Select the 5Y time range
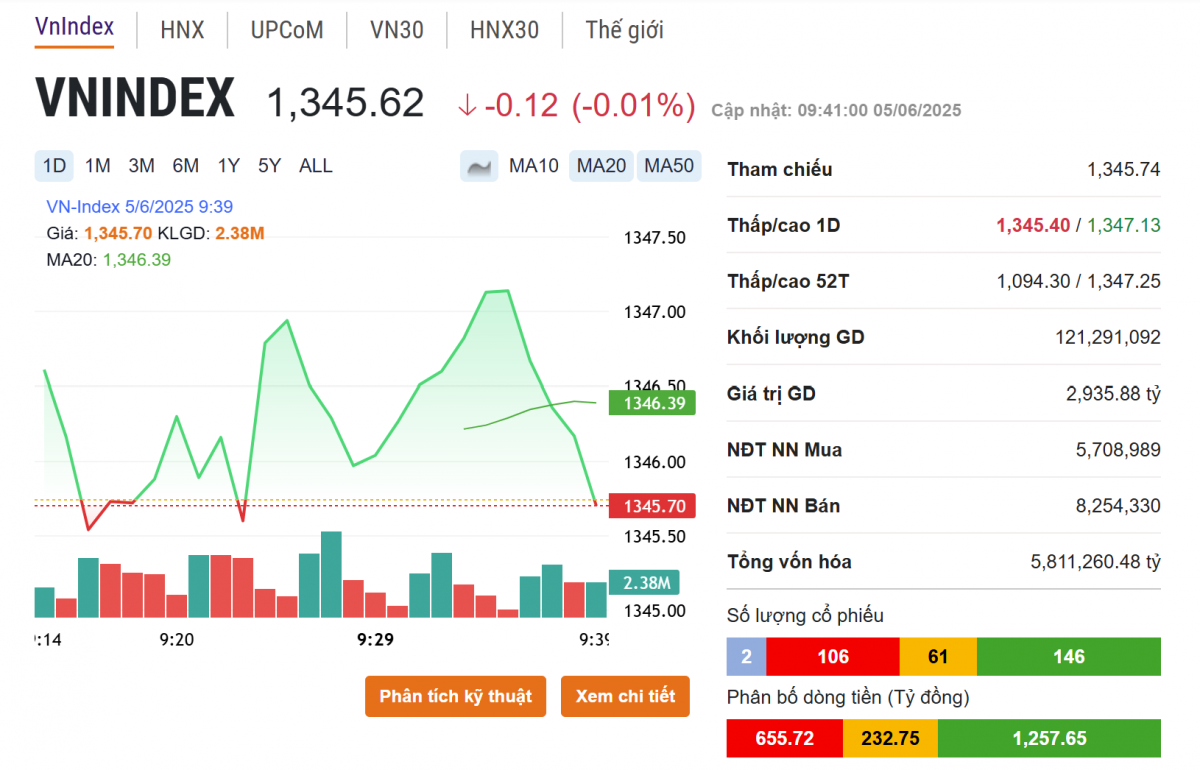This screenshot has width=1200, height=770. [269, 166]
